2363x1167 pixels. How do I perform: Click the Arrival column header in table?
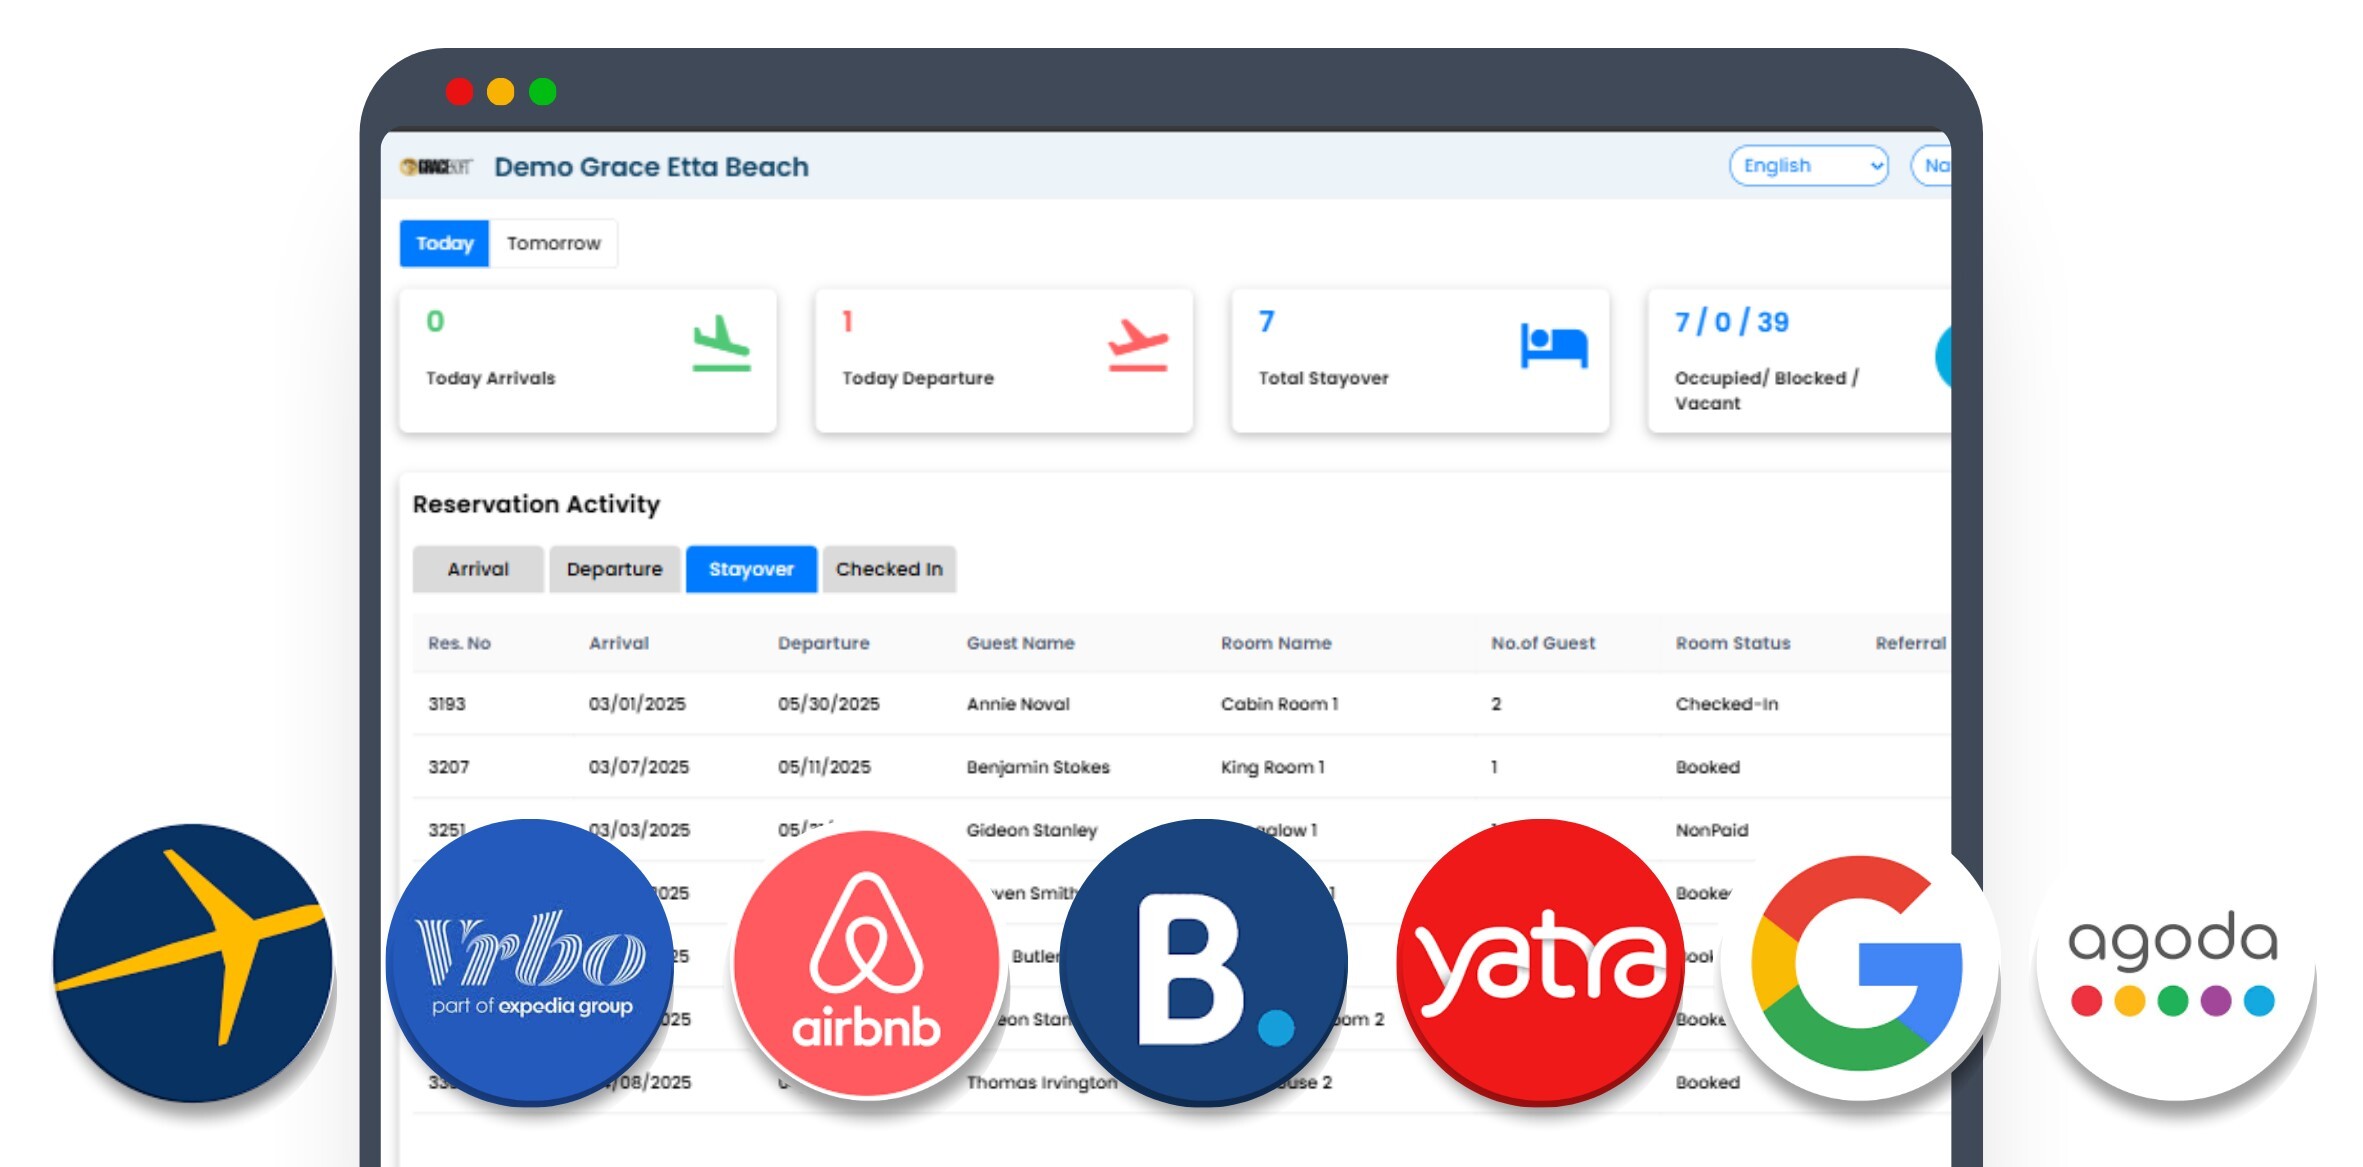coord(619,643)
